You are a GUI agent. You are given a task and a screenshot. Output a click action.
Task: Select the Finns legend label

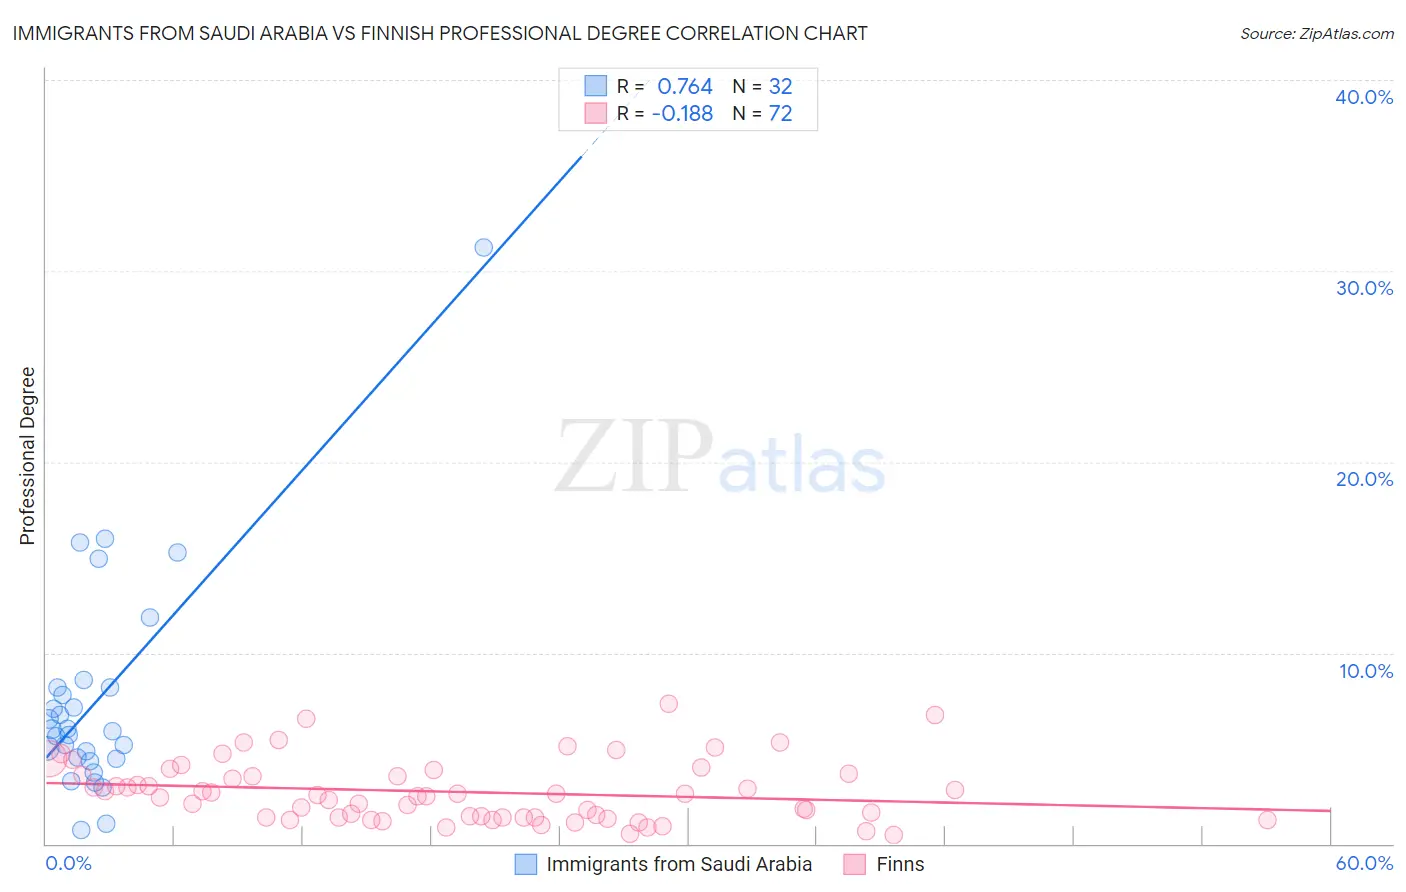(x=900, y=864)
